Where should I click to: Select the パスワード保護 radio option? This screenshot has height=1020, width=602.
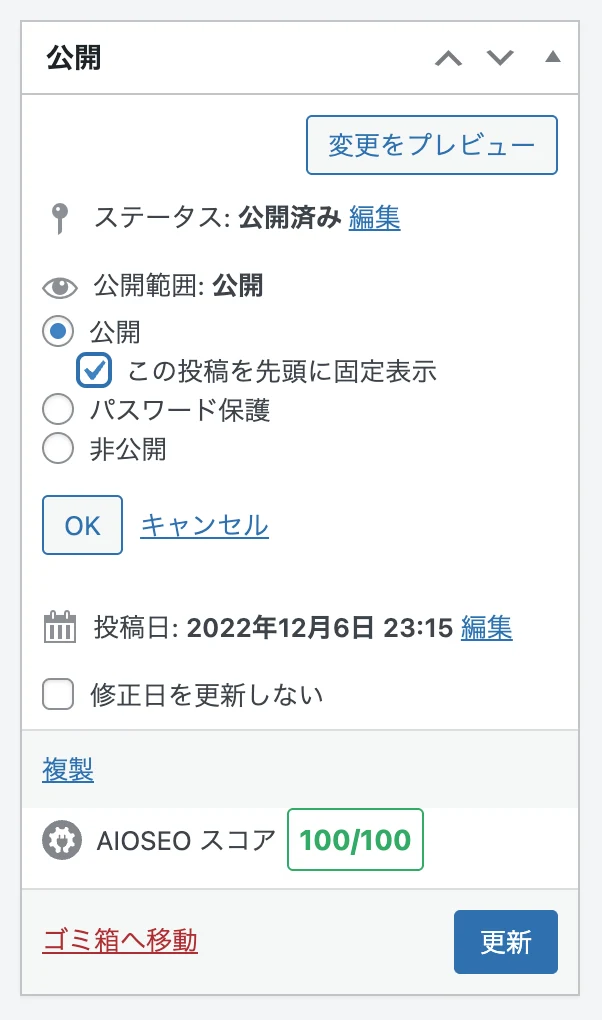[x=58, y=409]
